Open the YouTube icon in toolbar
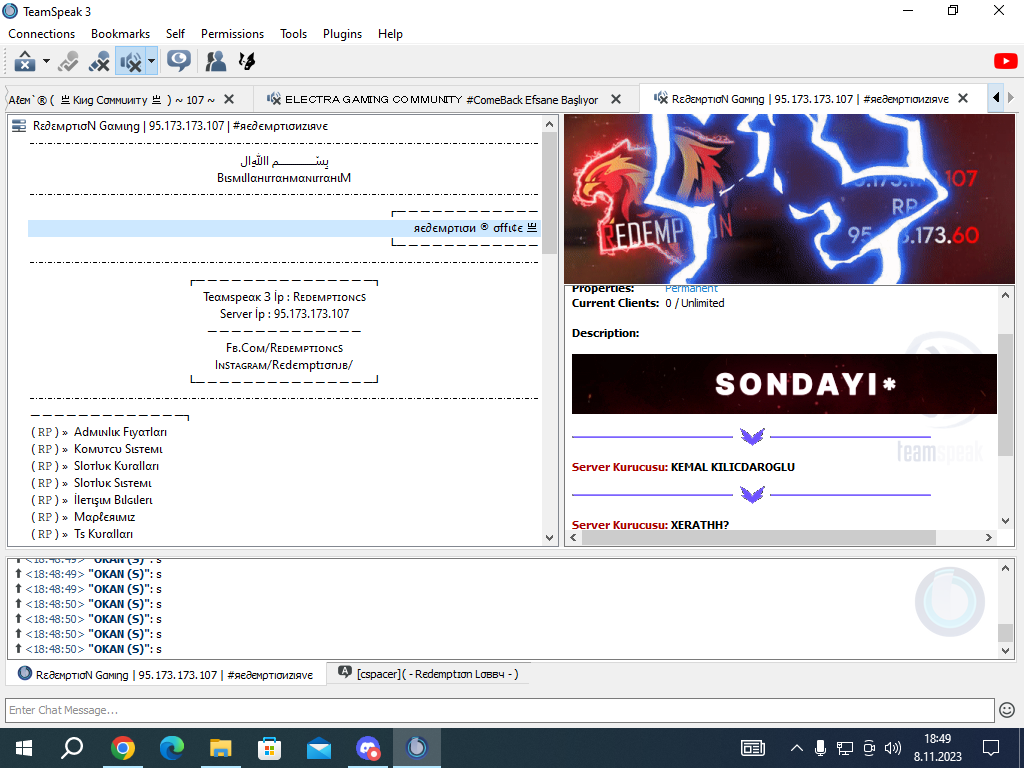This screenshot has width=1024, height=768. (x=1005, y=61)
